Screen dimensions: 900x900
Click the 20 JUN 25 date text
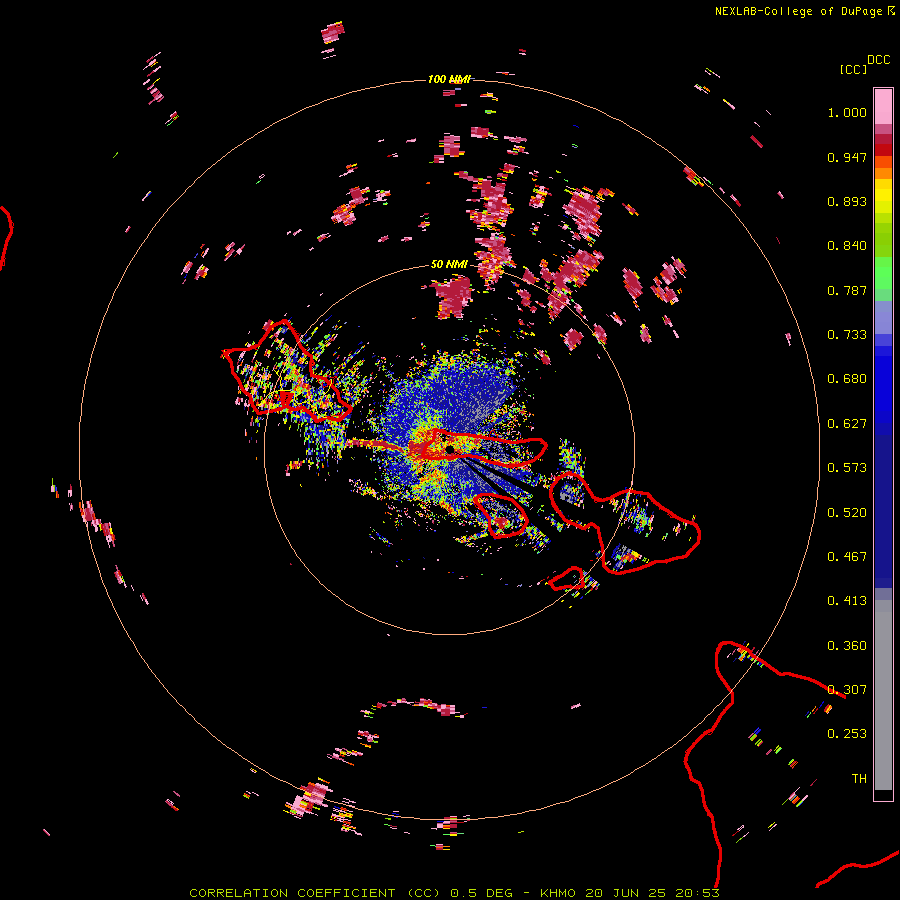626,893
